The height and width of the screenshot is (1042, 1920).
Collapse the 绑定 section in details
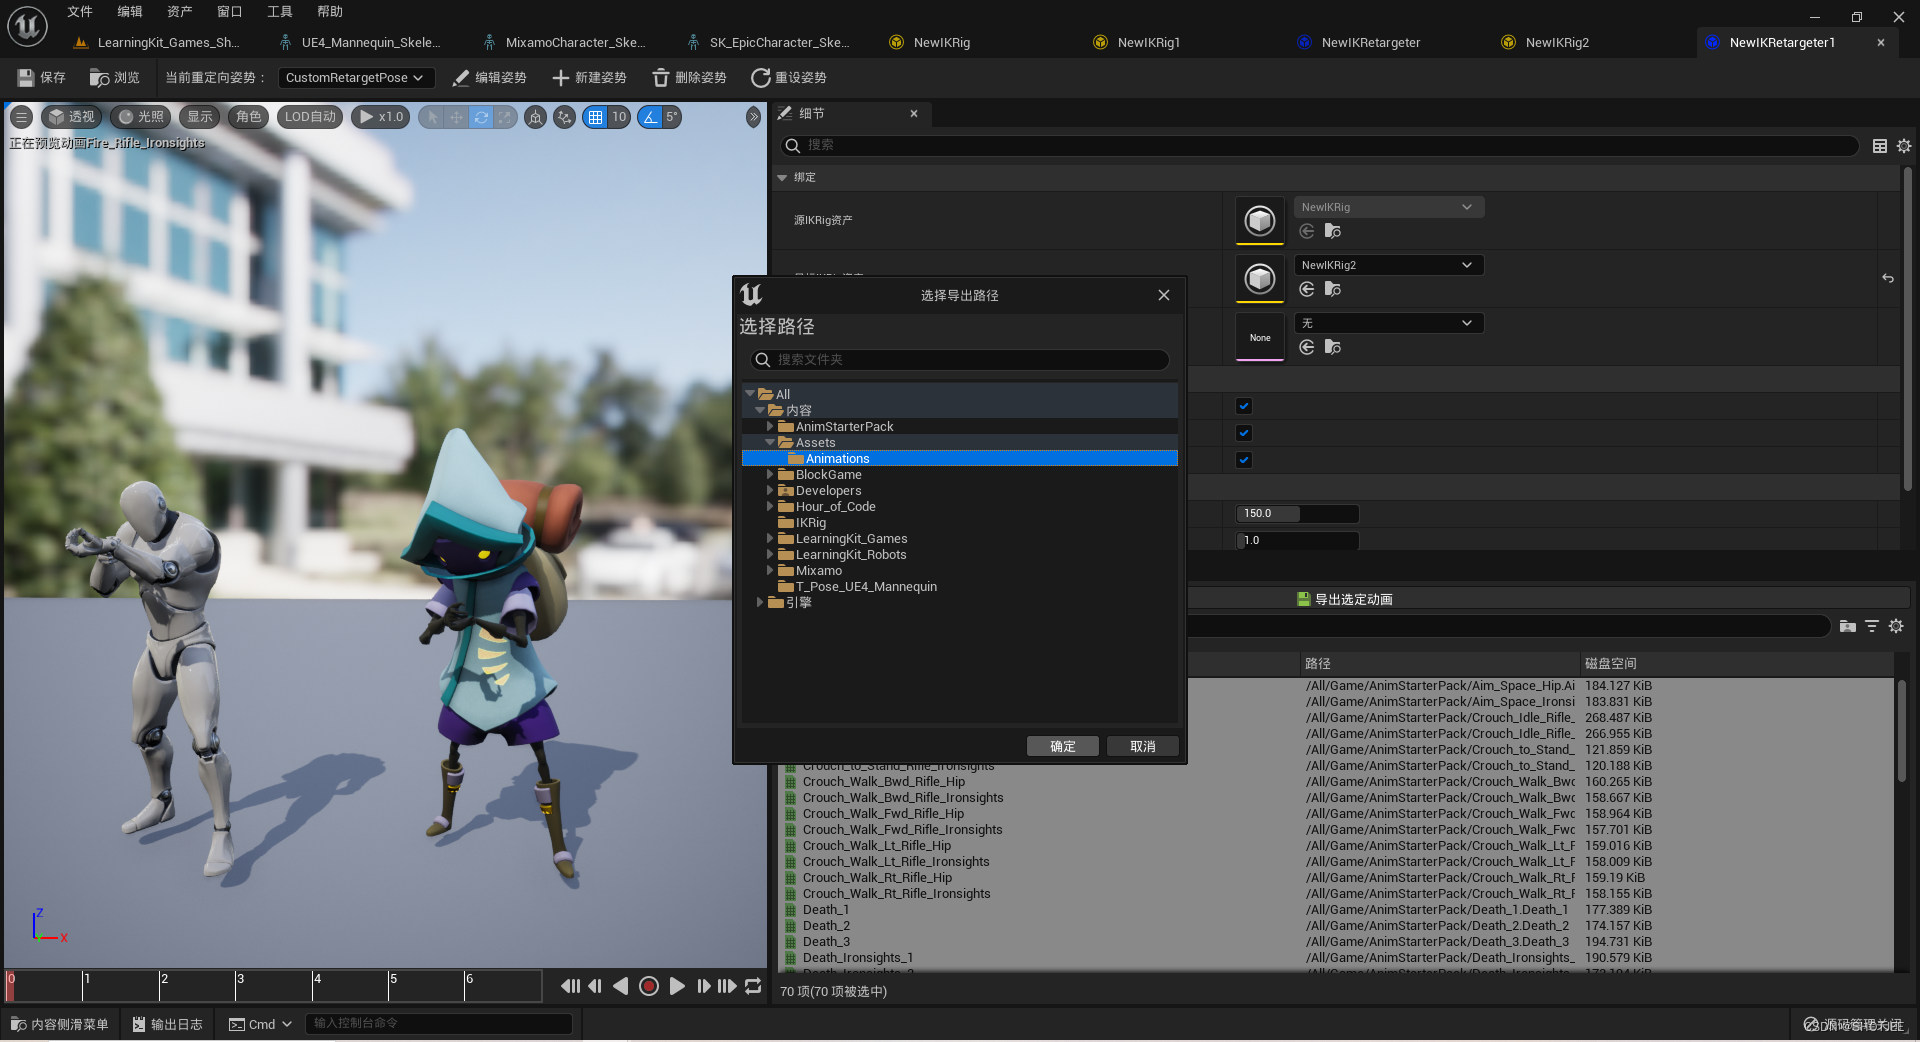pyautogui.click(x=782, y=177)
